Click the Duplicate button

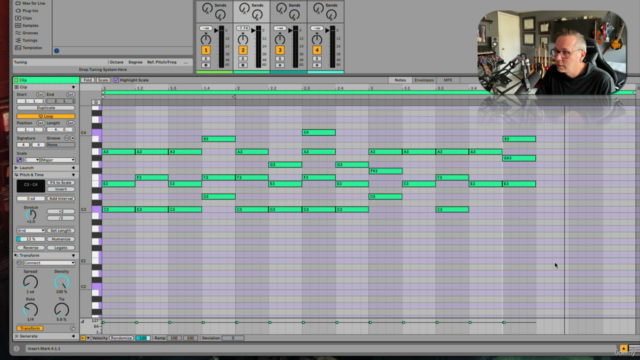pyautogui.click(x=46, y=108)
